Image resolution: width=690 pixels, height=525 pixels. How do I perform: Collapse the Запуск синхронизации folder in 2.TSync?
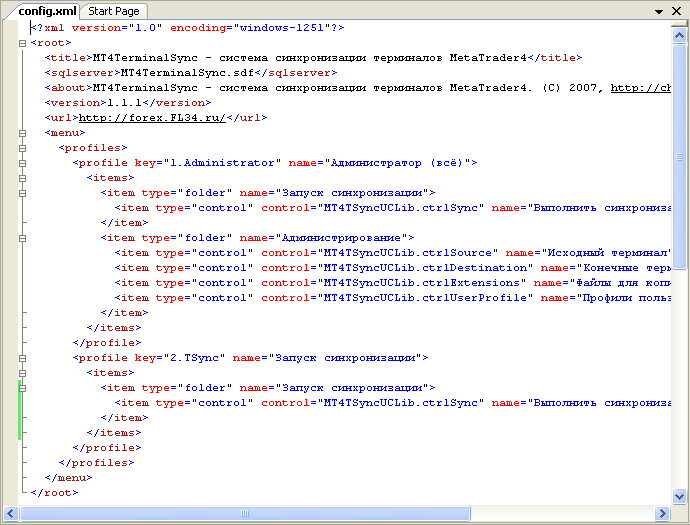(22, 388)
